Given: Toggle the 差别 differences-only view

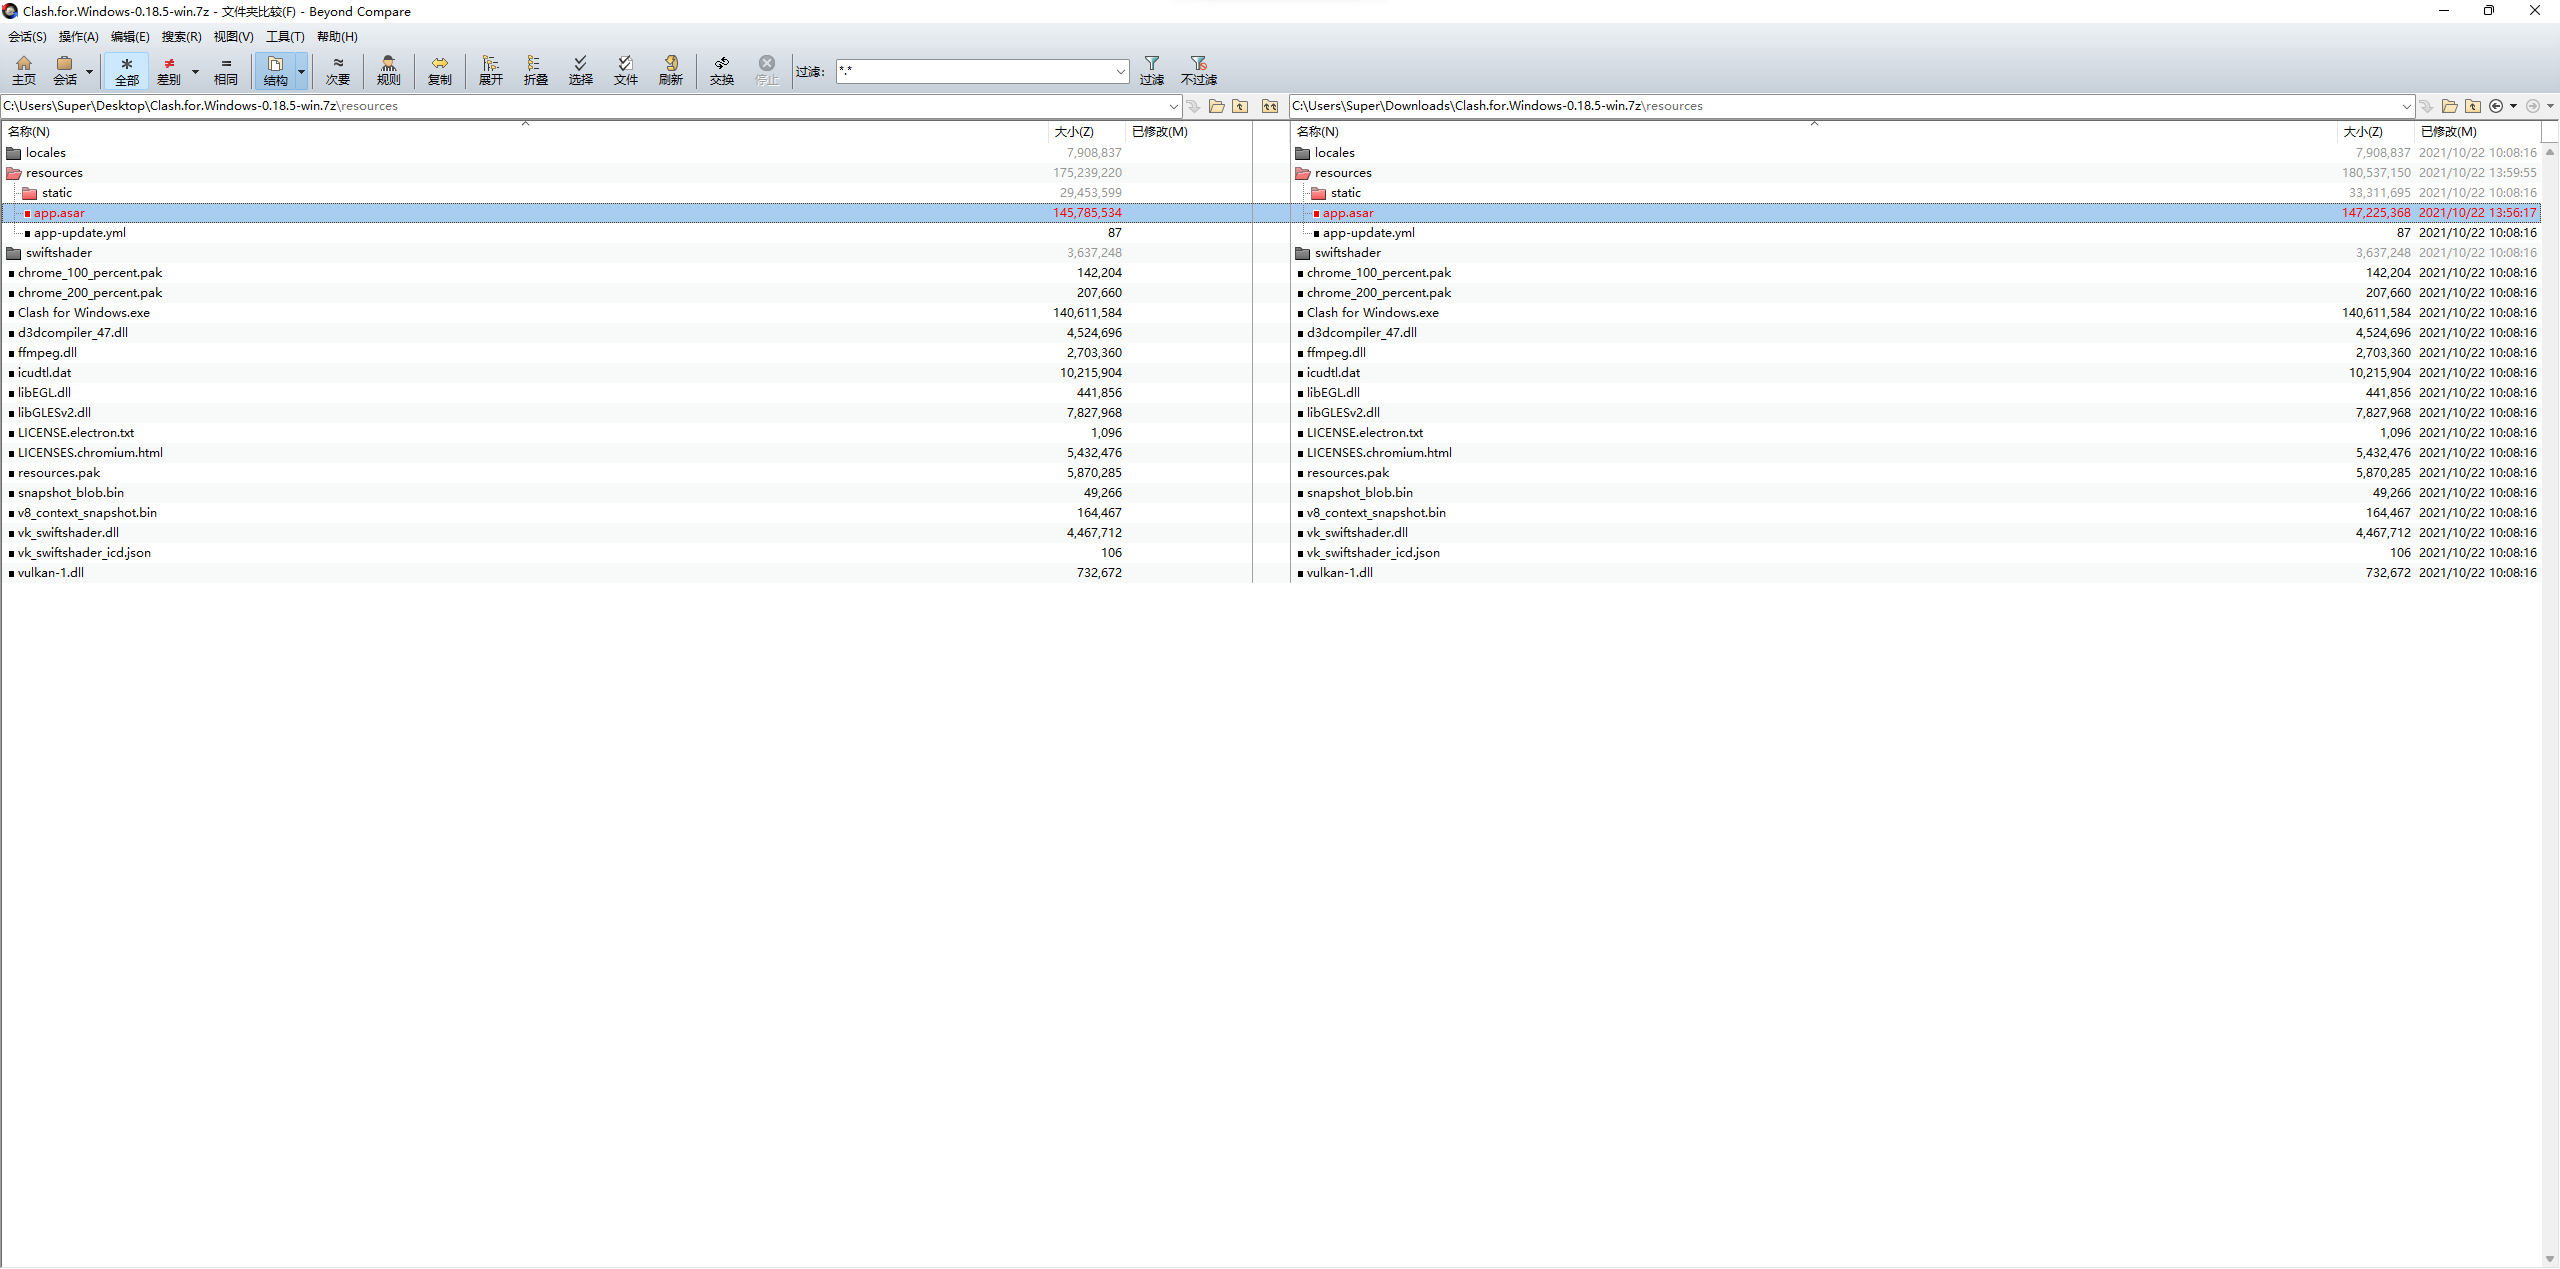Looking at the screenshot, I should (x=169, y=70).
